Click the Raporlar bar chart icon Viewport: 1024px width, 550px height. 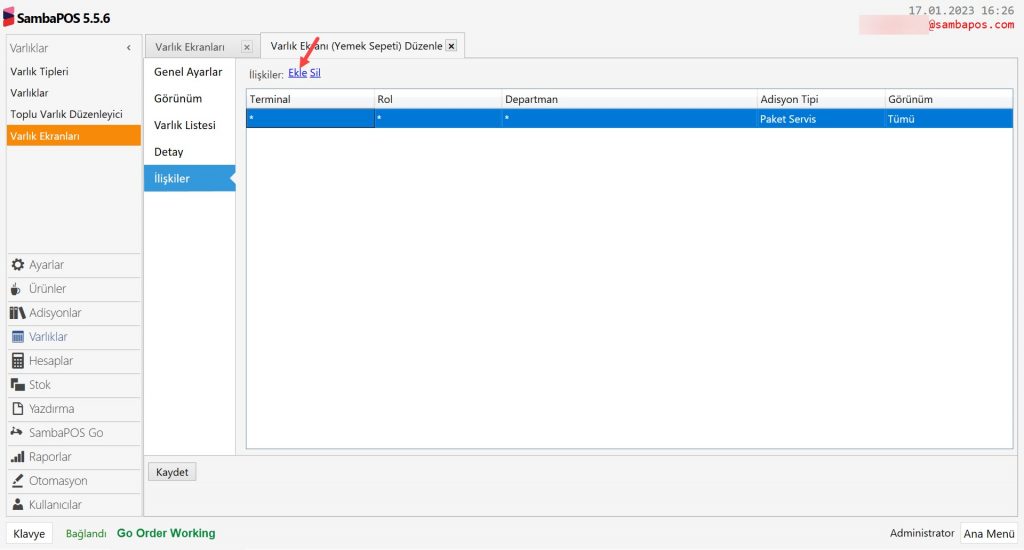(x=18, y=457)
